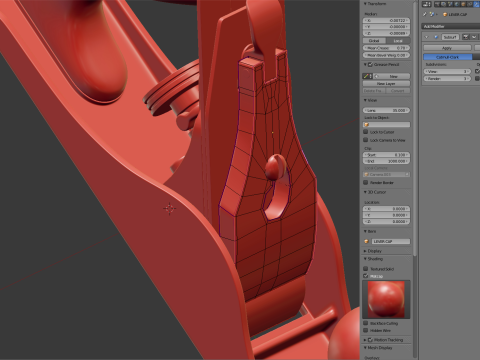Click the Subsurf modifier type icon
The image size is (480, 360).
point(436,37)
